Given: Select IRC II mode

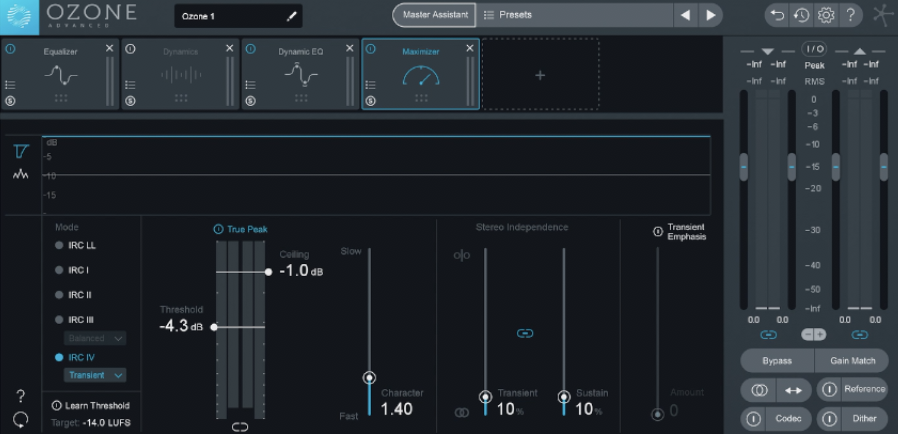Looking at the screenshot, I should 73,295.
